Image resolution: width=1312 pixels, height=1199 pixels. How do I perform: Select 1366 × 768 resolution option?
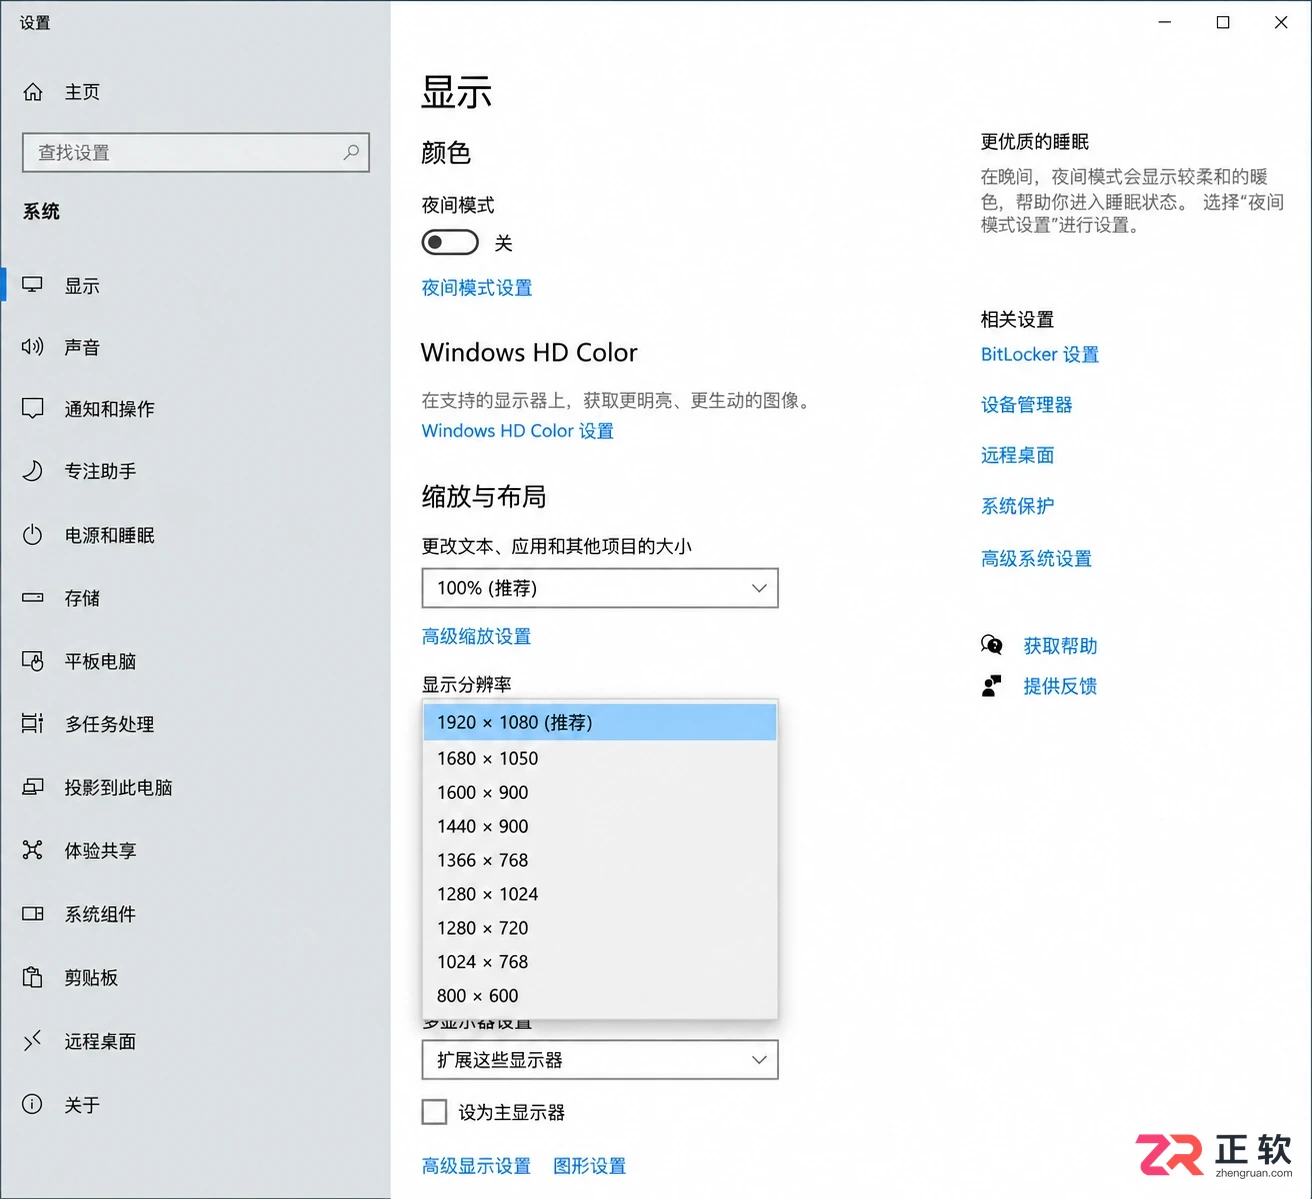600,860
